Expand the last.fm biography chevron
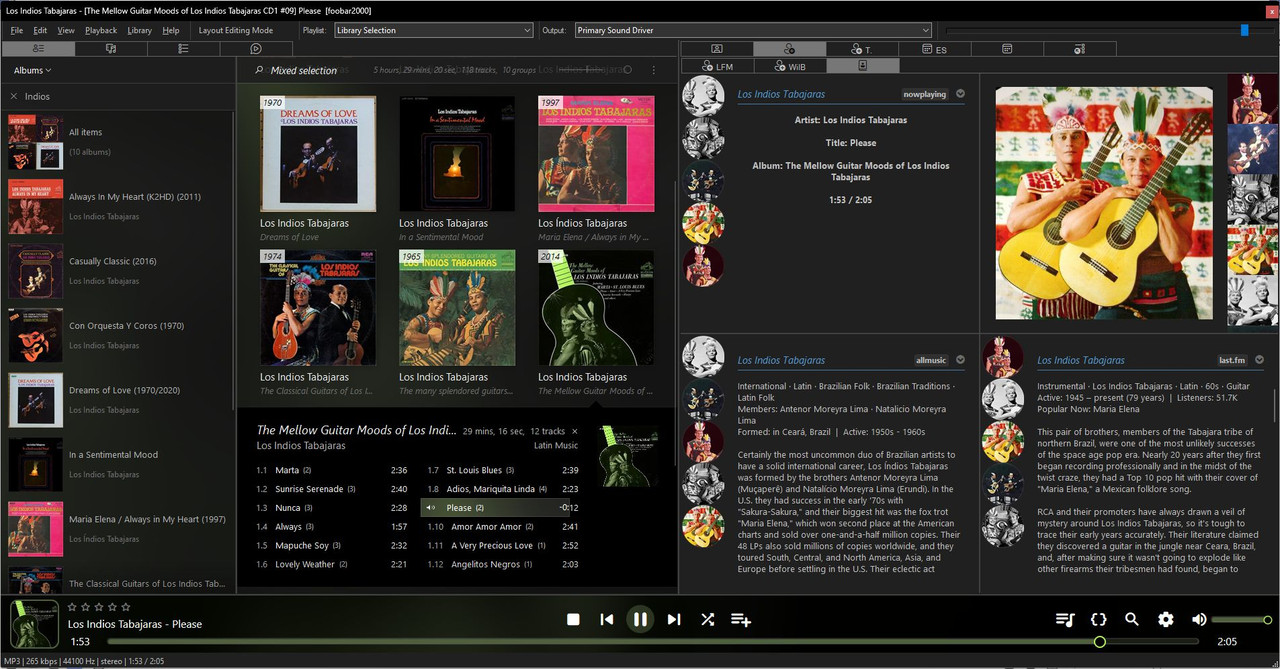 click(x=1259, y=360)
